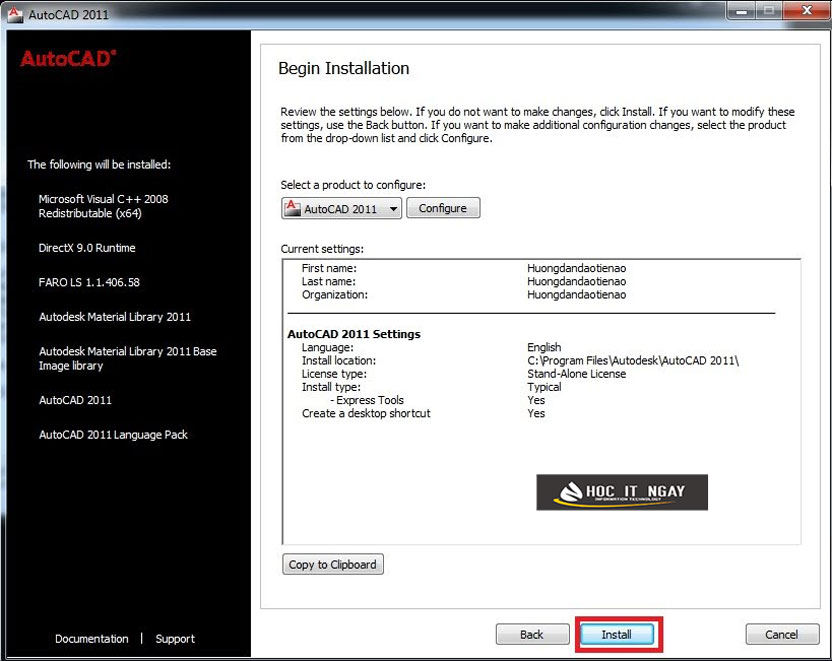Select 'AutoCAD 2011 Language Pack' entry
Viewport: 832px width, 661px height.
(x=113, y=434)
